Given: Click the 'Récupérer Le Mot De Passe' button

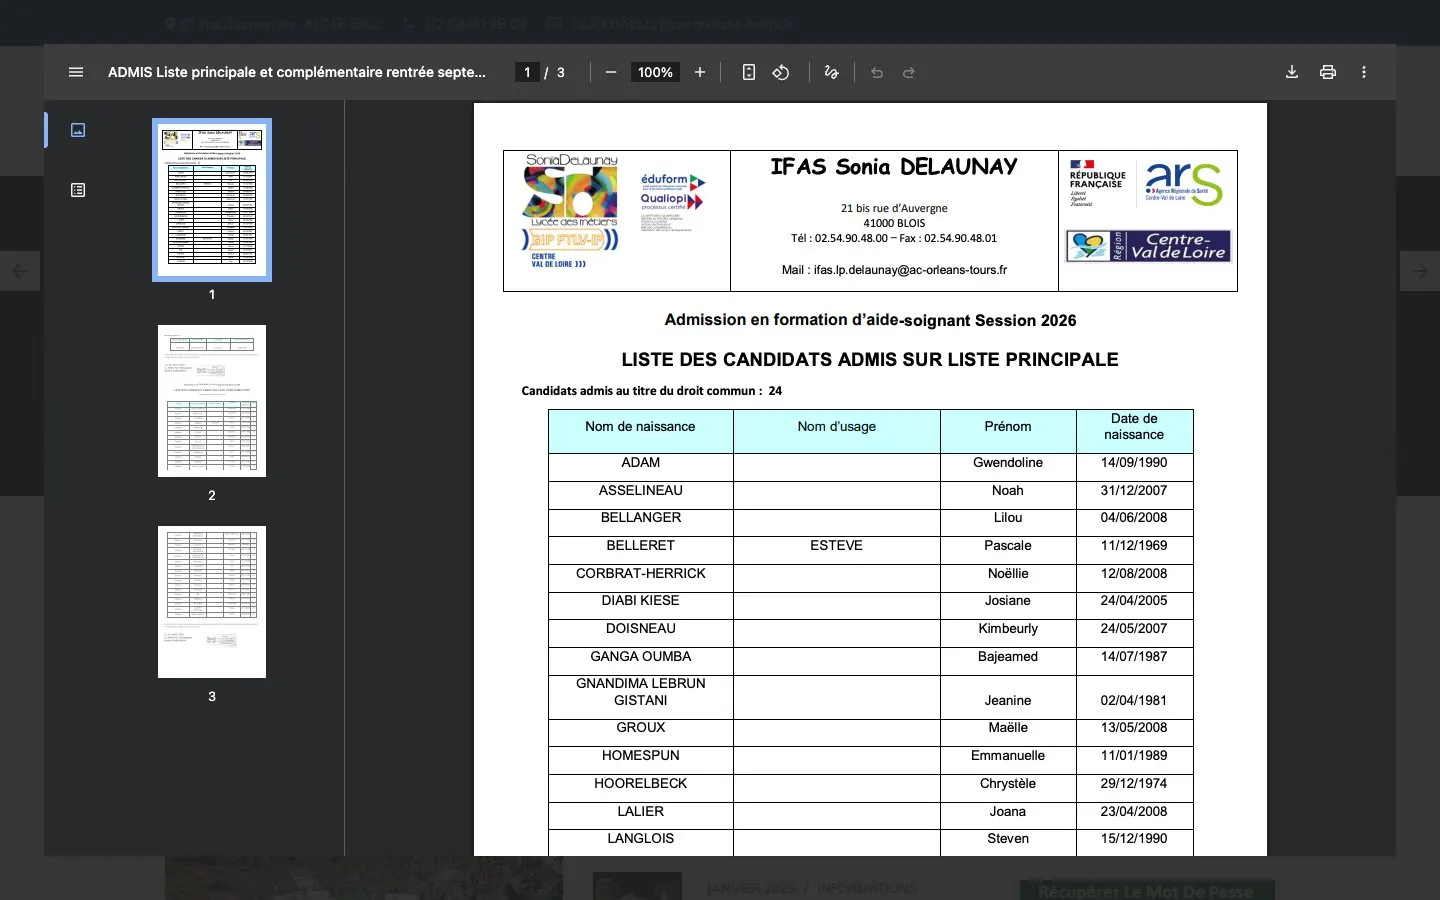Looking at the screenshot, I should coord(1147,890).
